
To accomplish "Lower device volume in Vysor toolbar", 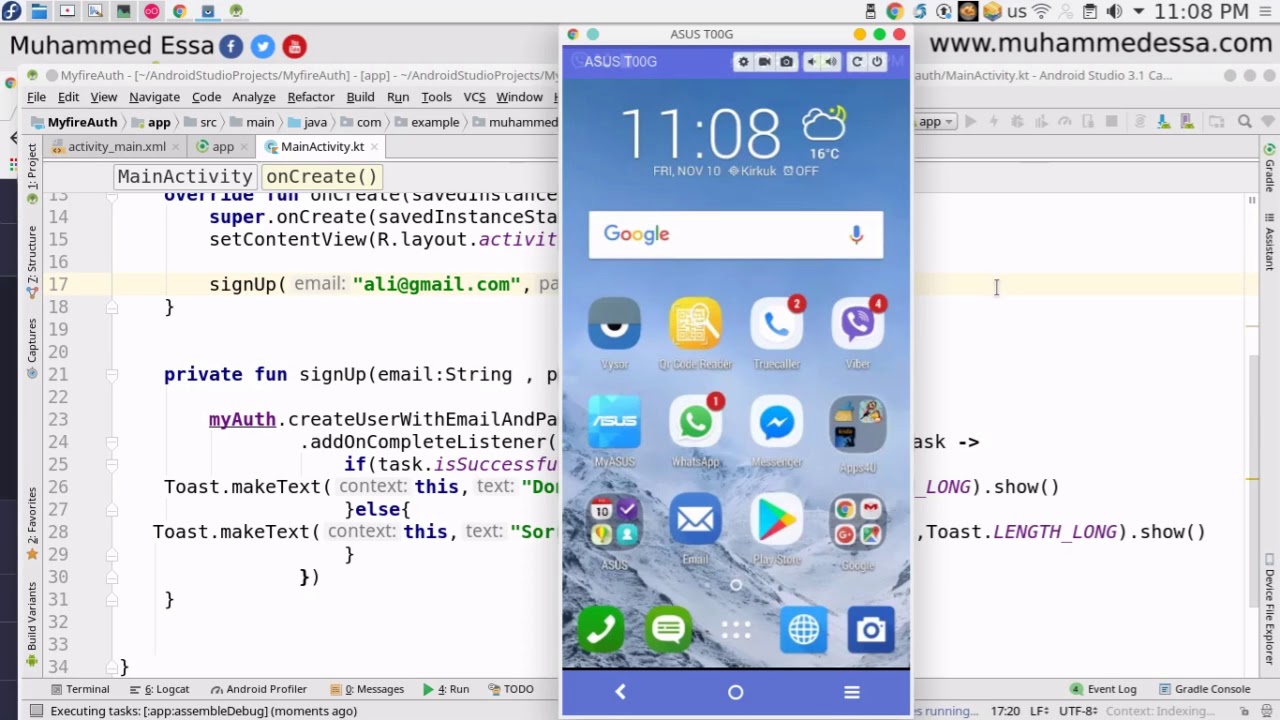I will coord(812,62).
